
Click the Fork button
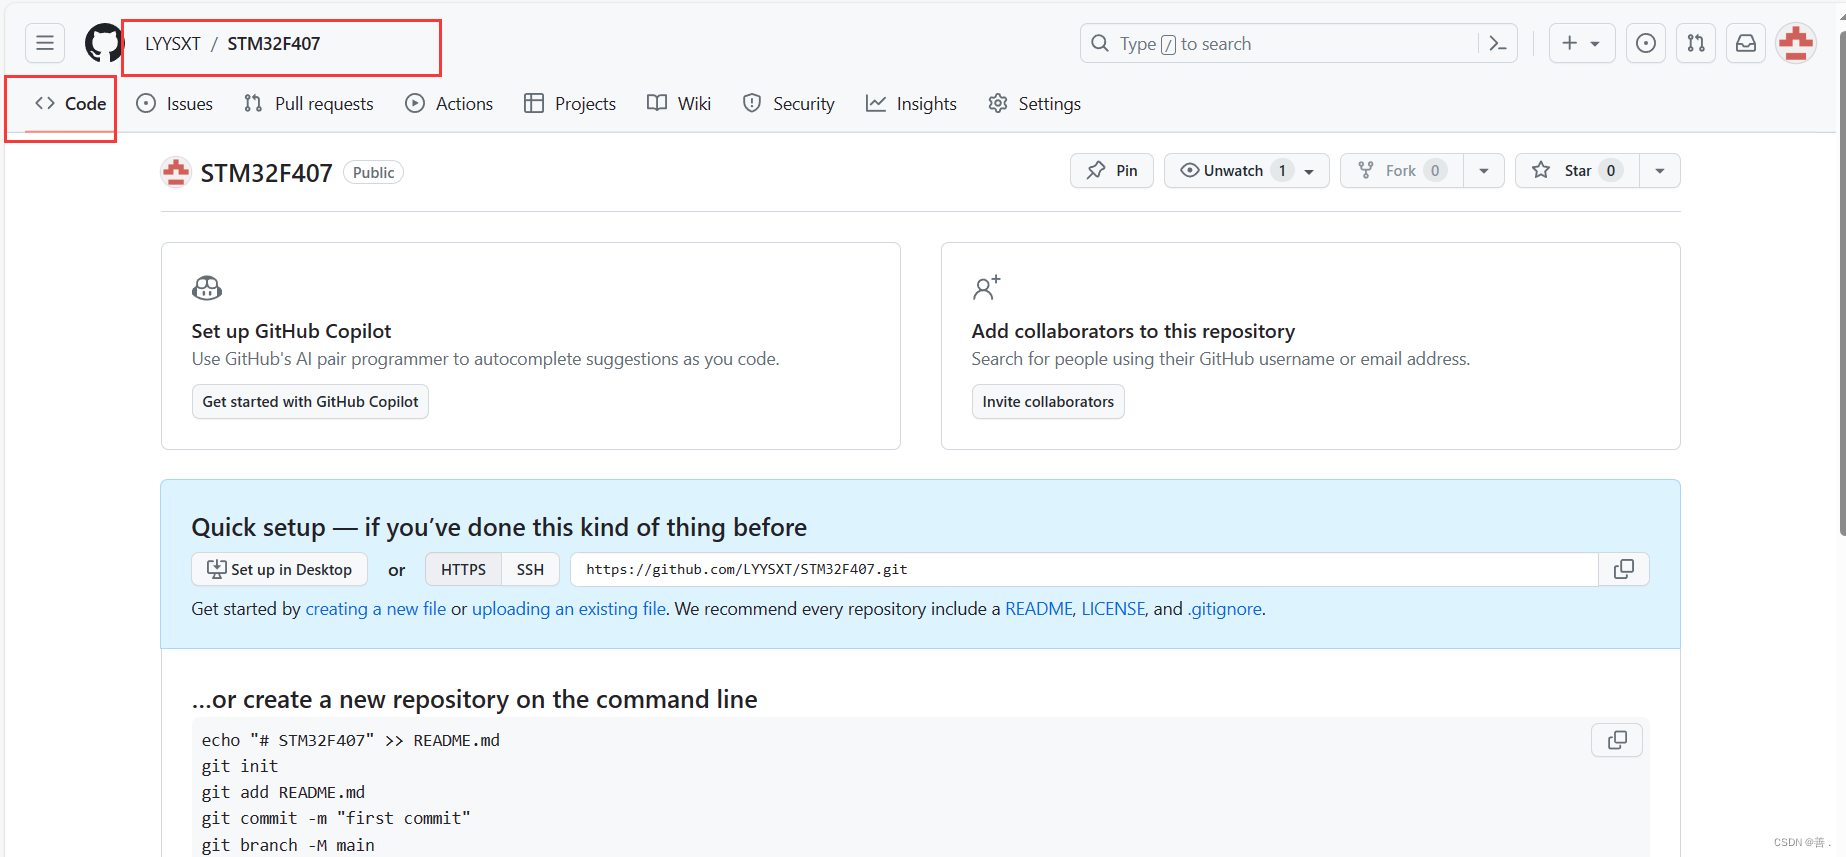click(x=1401, y=171)
